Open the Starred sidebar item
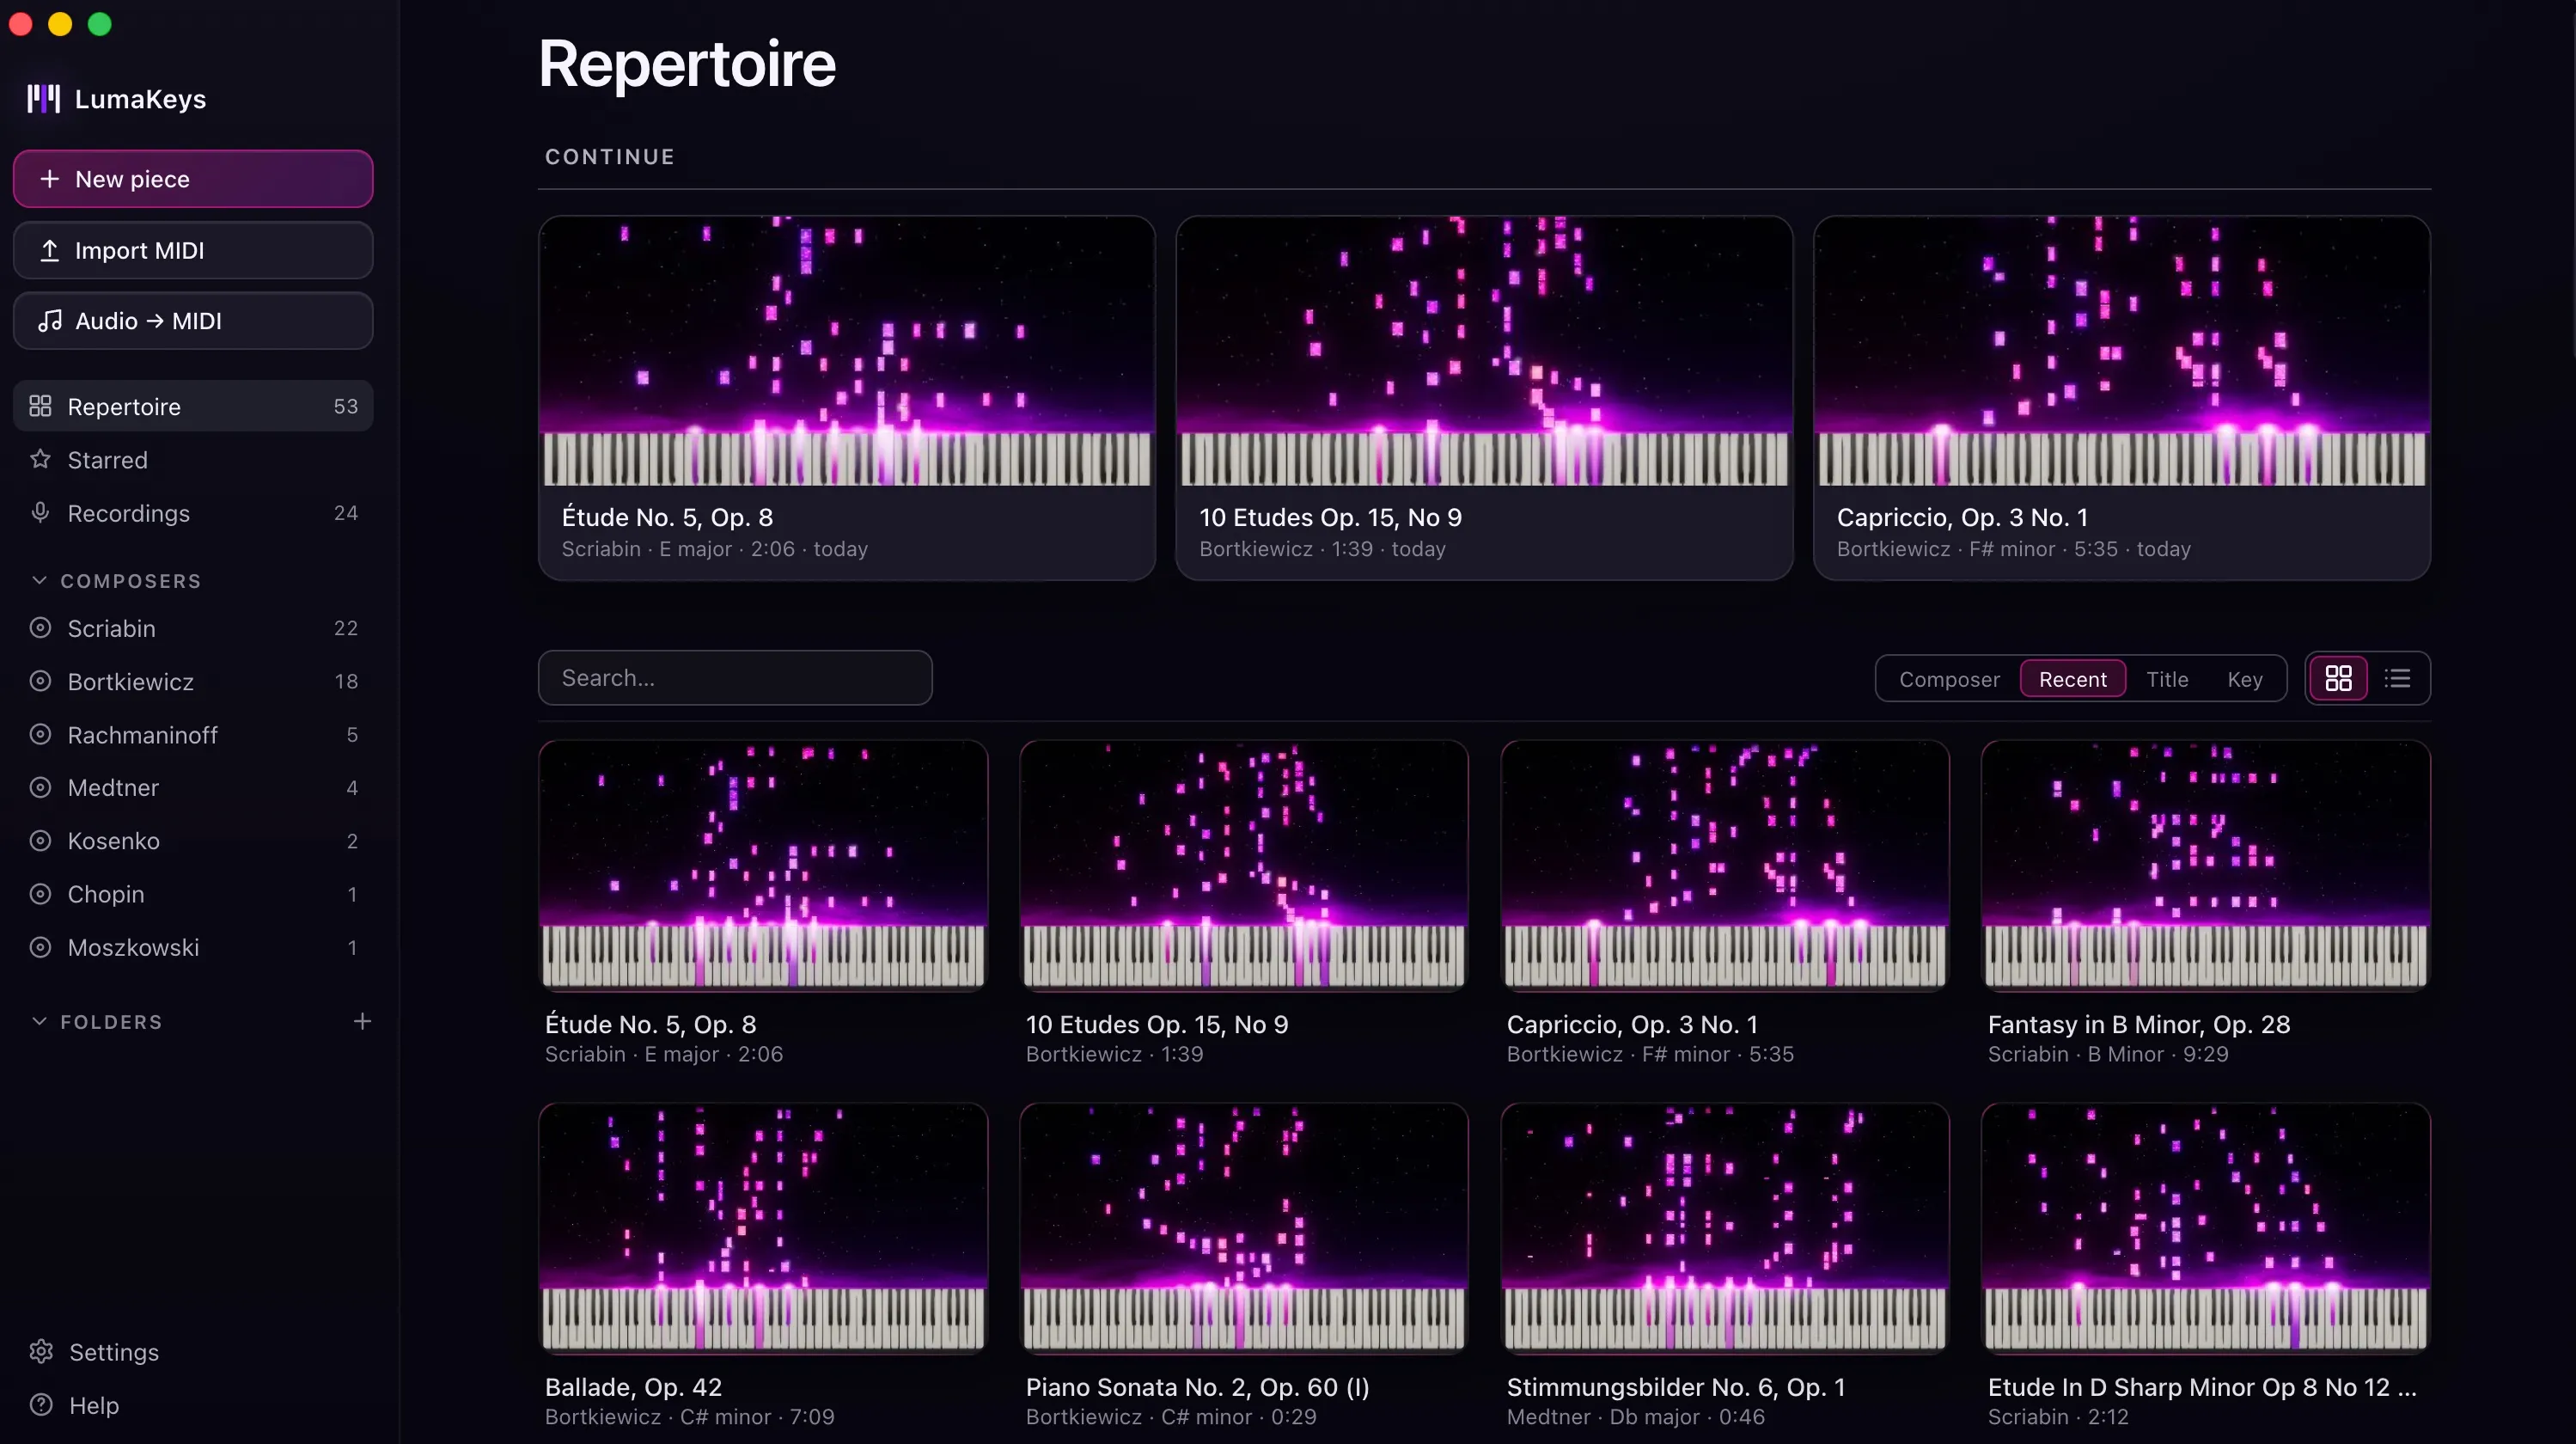 [x=193, y=459]
